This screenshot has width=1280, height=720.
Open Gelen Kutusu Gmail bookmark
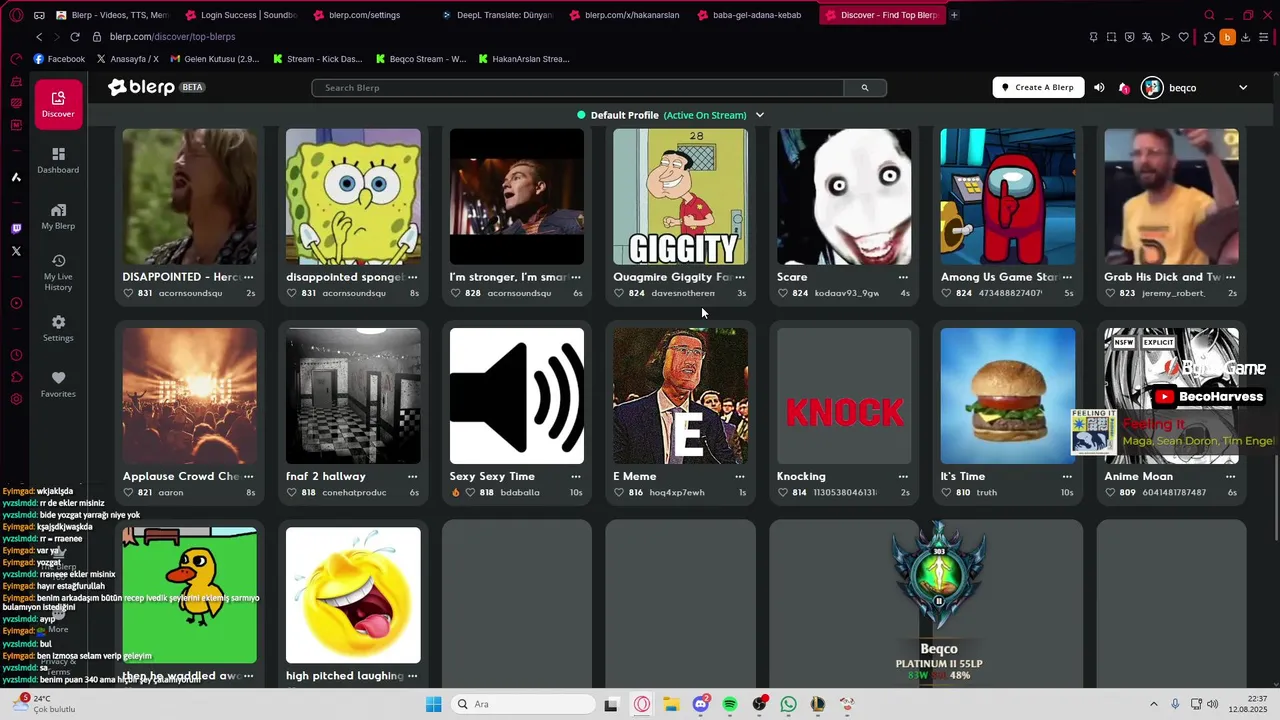215,59
